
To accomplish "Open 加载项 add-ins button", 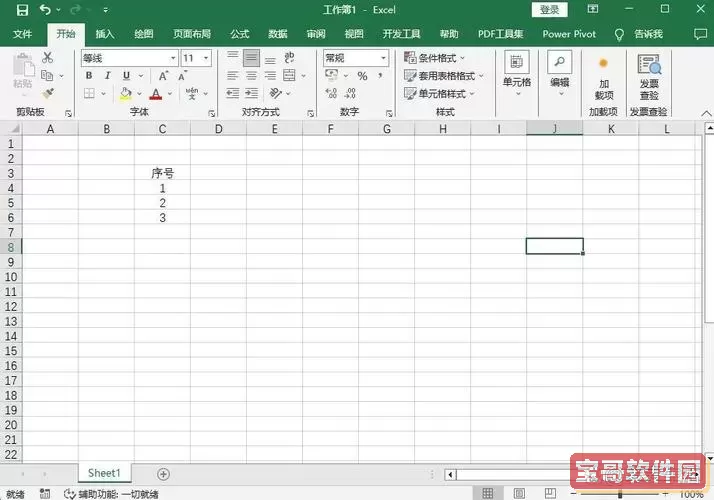I will [604, 77].
